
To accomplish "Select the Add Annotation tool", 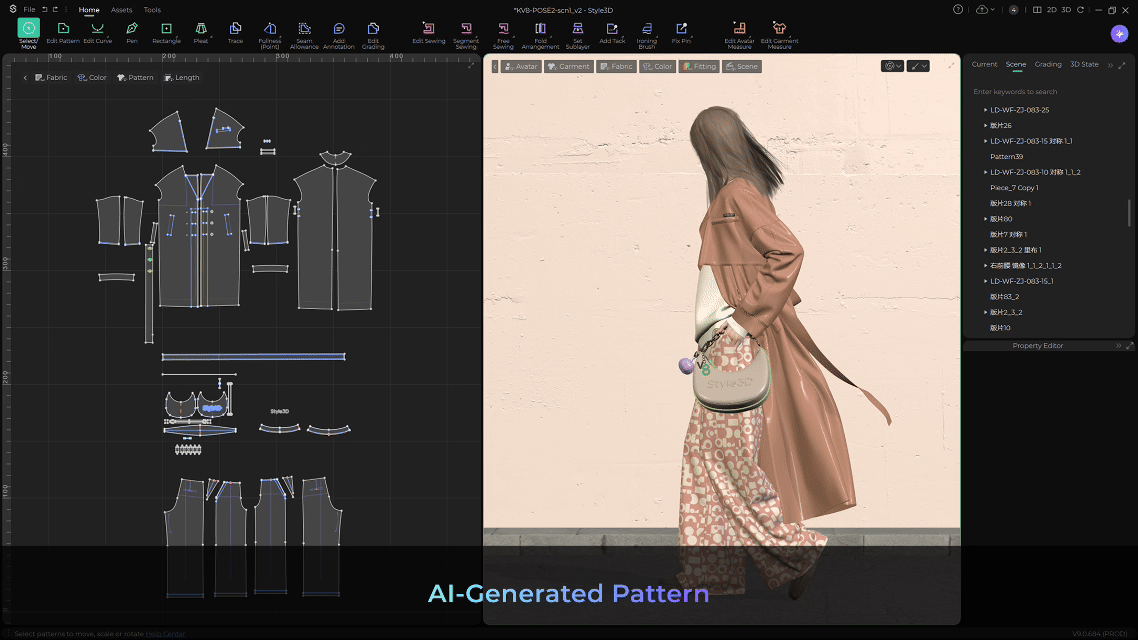I will (339, 30).
